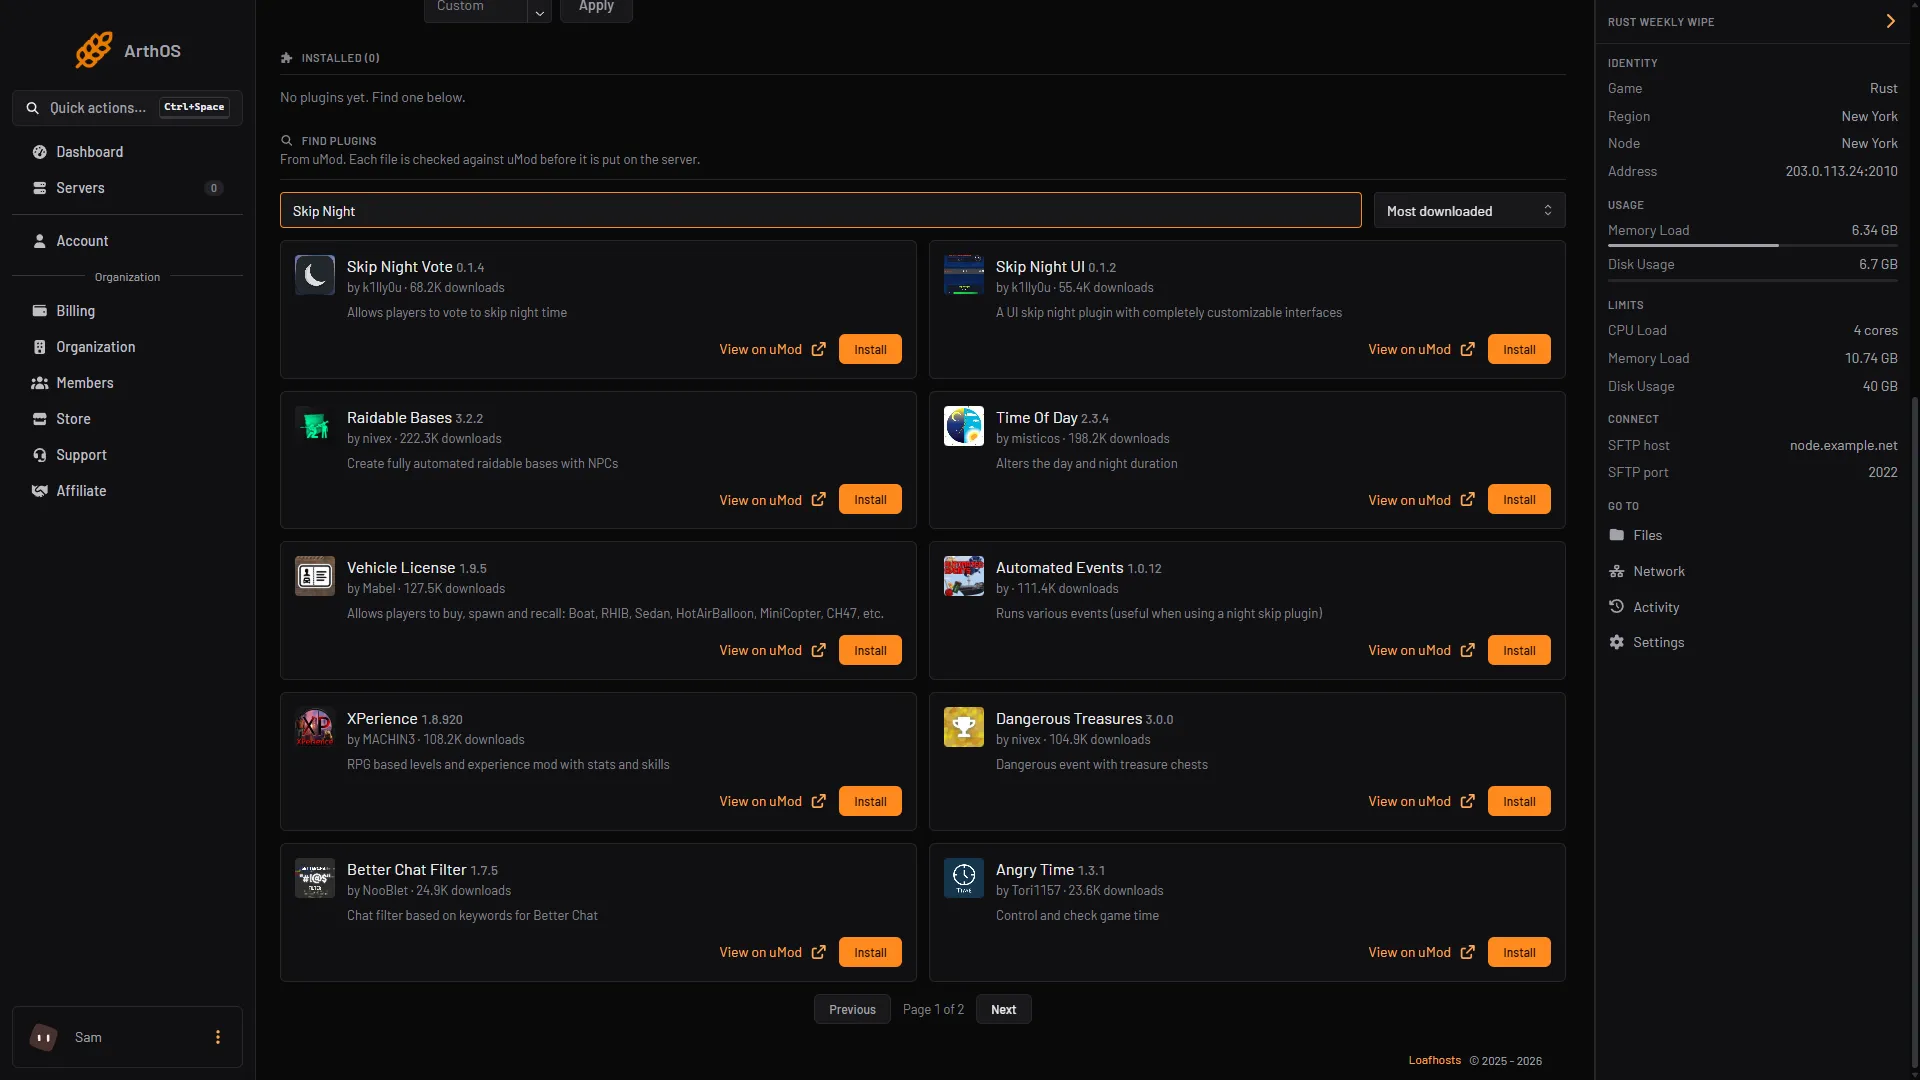The height and width of the screenshot is (1080, 1920).
Task: Install the Better Chat Filter plugin
Action: coord(870,952)
